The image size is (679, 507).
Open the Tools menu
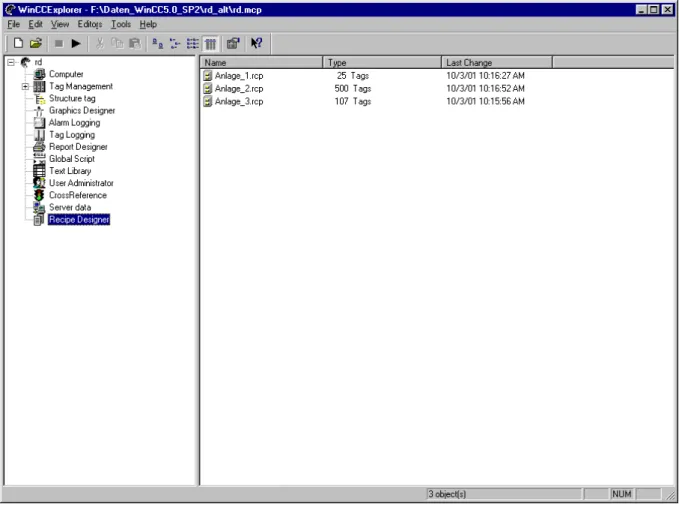point(121,24)
